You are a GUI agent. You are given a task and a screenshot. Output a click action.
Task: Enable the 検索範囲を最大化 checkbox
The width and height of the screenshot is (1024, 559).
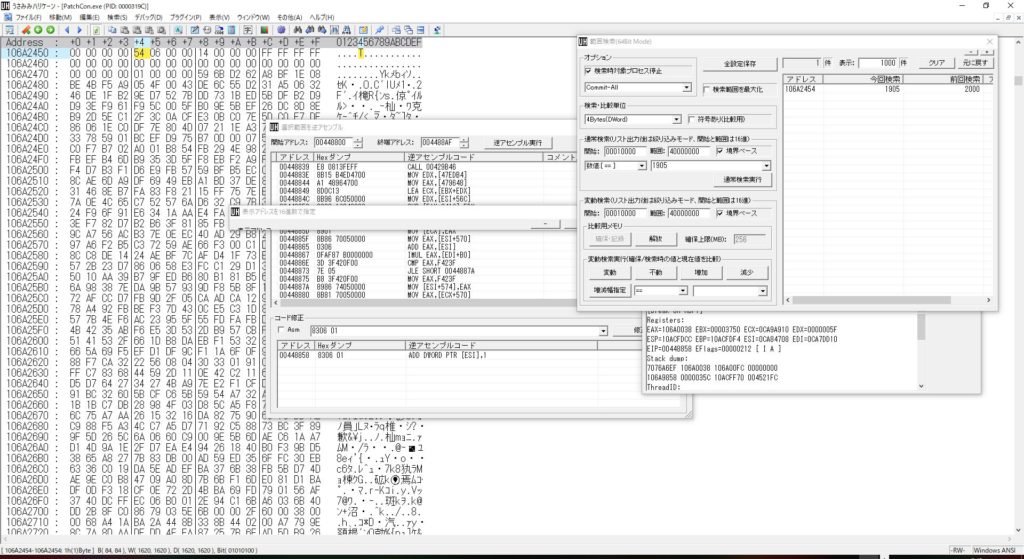pos(707,89)
